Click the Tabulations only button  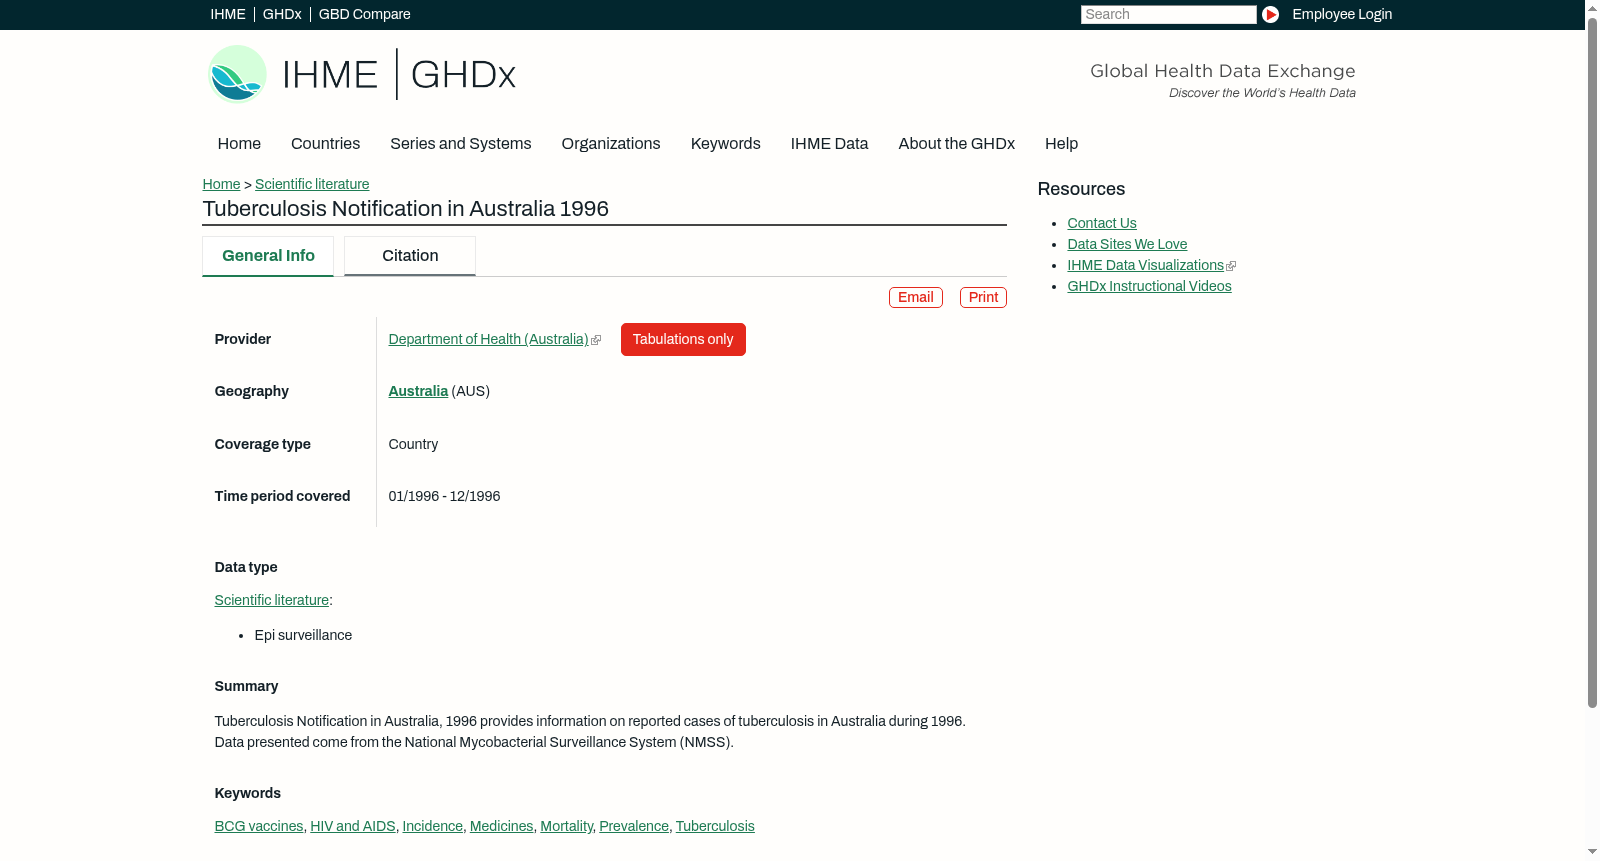pyautogui.click(x=683, y=340)
